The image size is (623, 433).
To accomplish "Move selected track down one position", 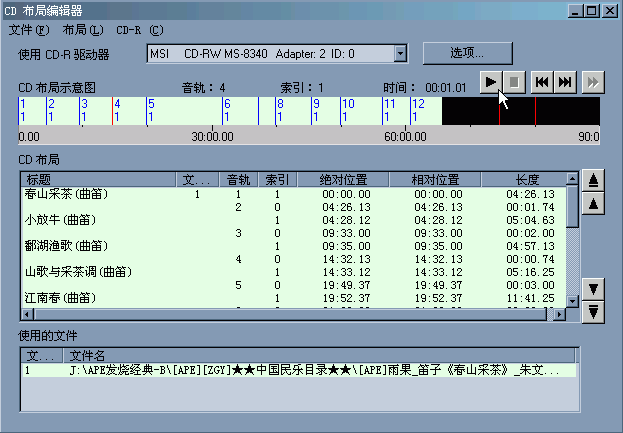I will [594, 289].
